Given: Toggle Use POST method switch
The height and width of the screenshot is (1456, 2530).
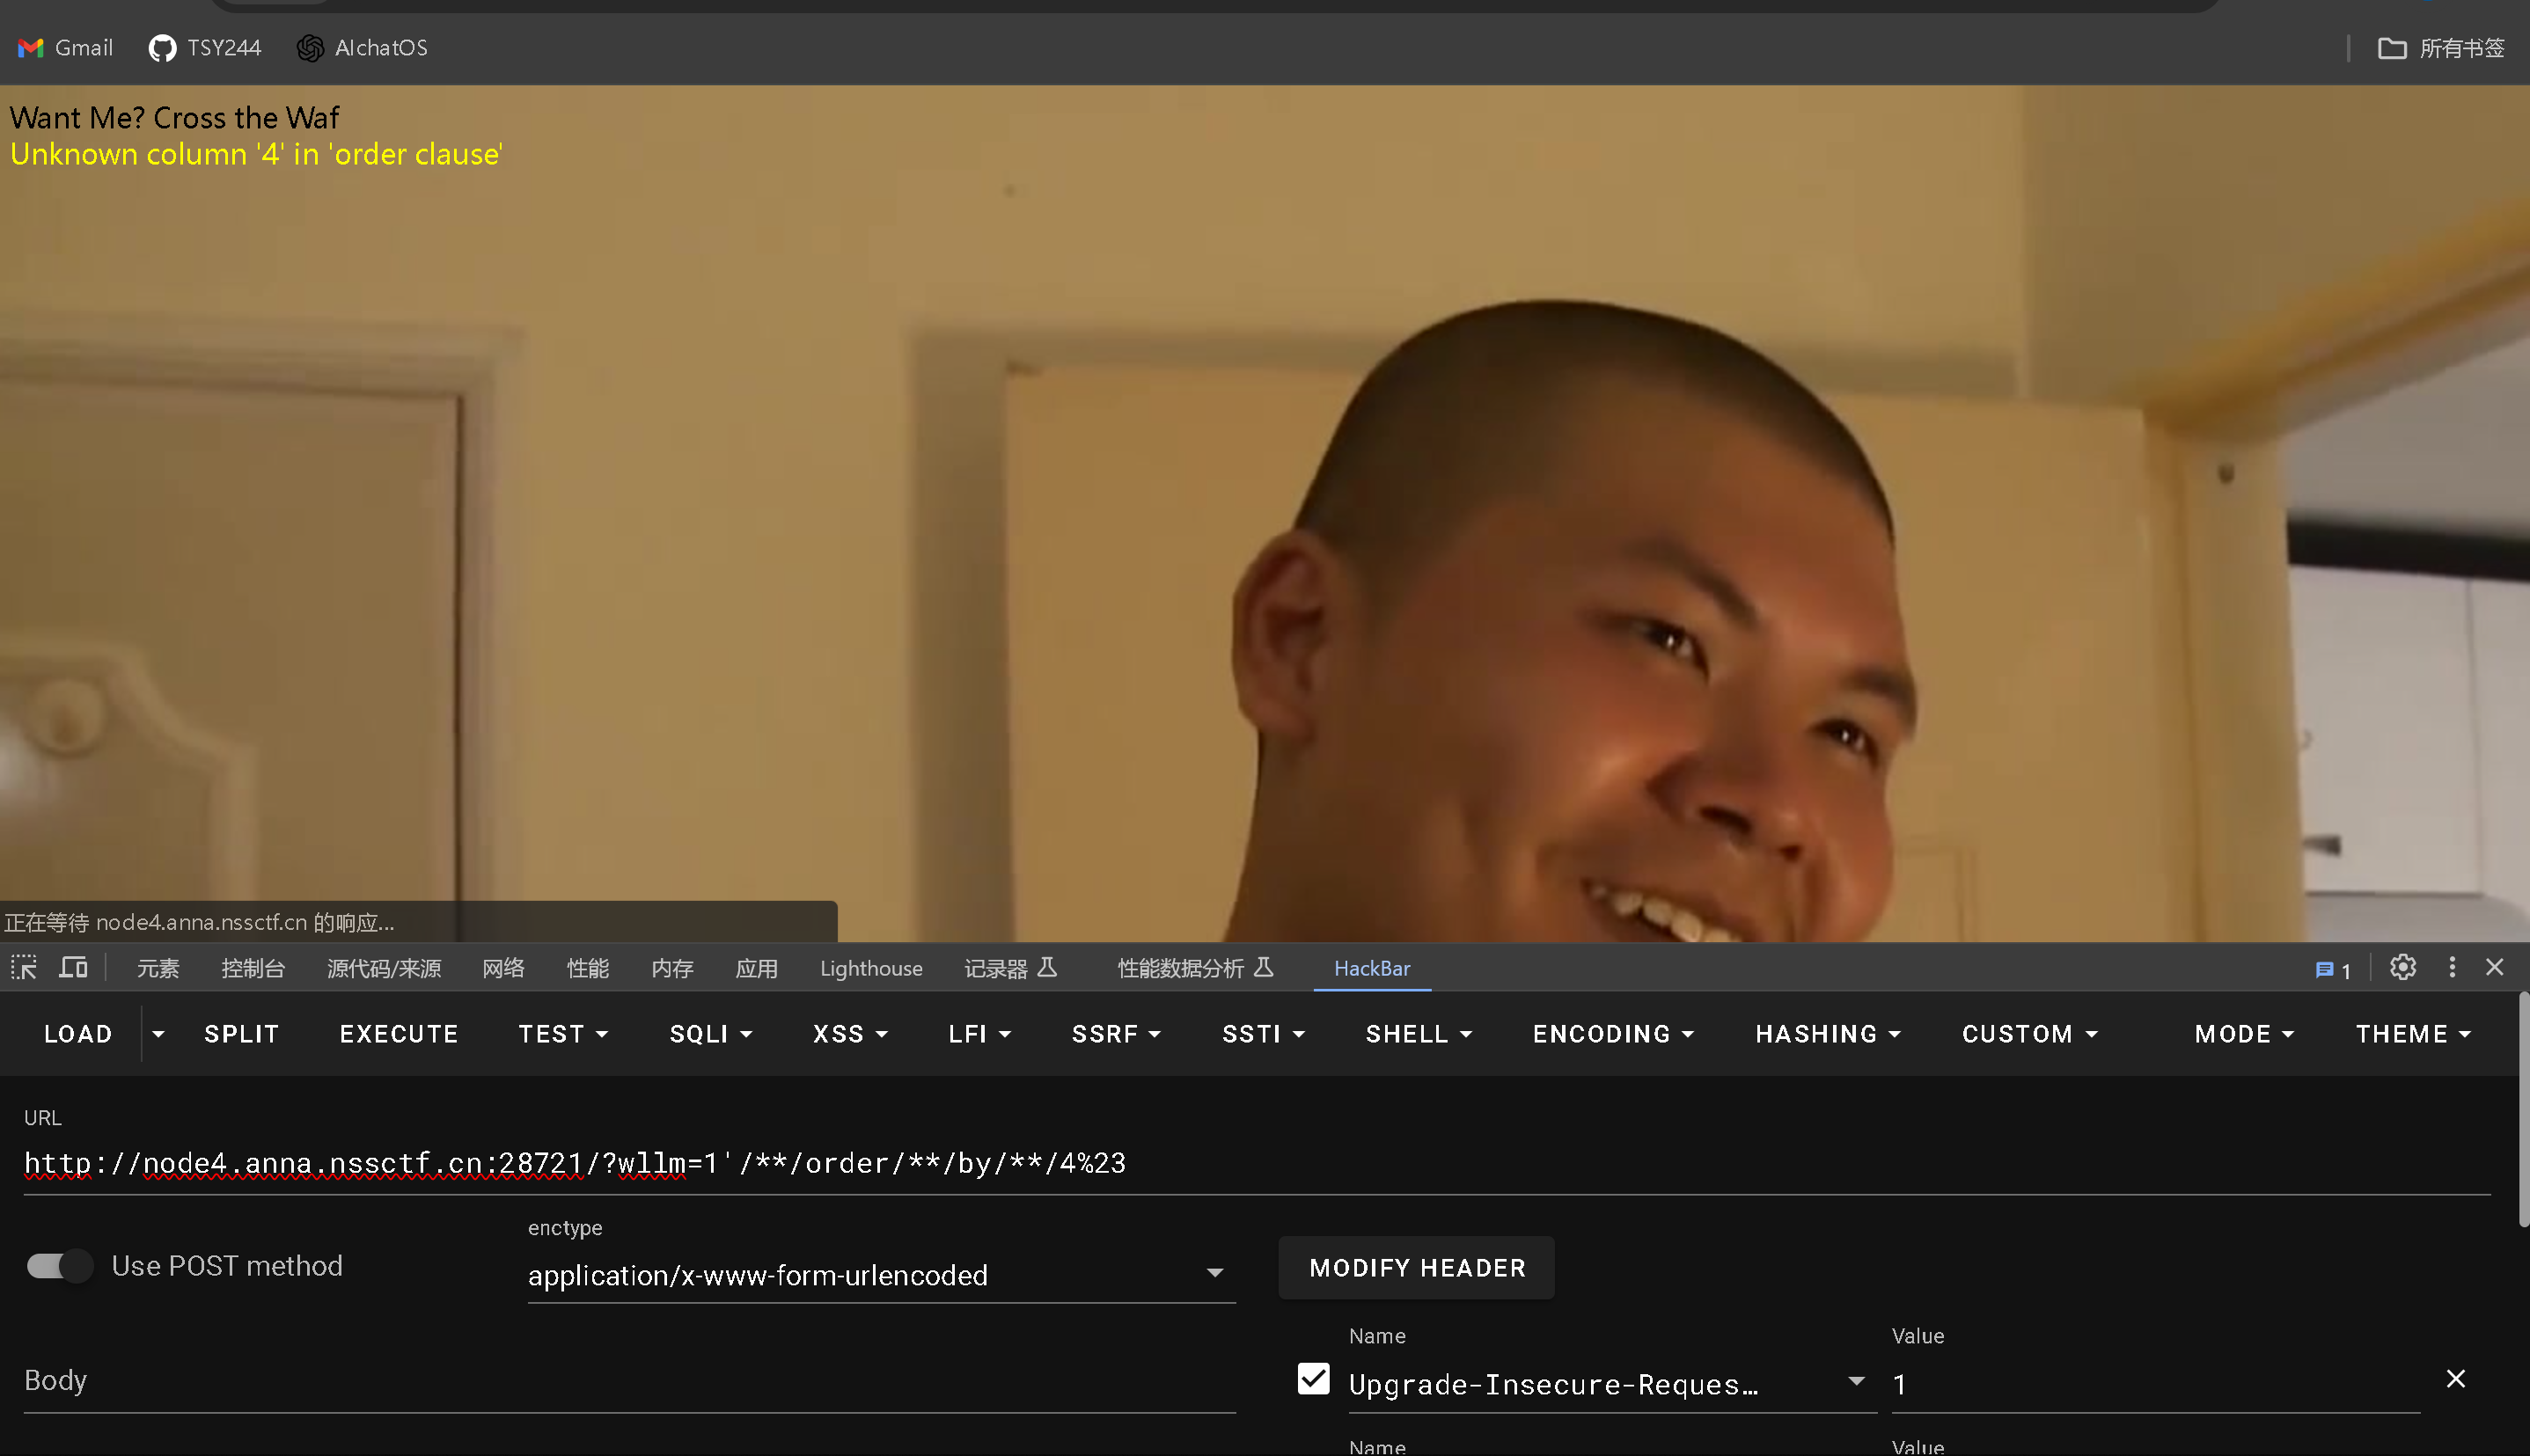Looking at the screenshot, I should (59, 1266).
